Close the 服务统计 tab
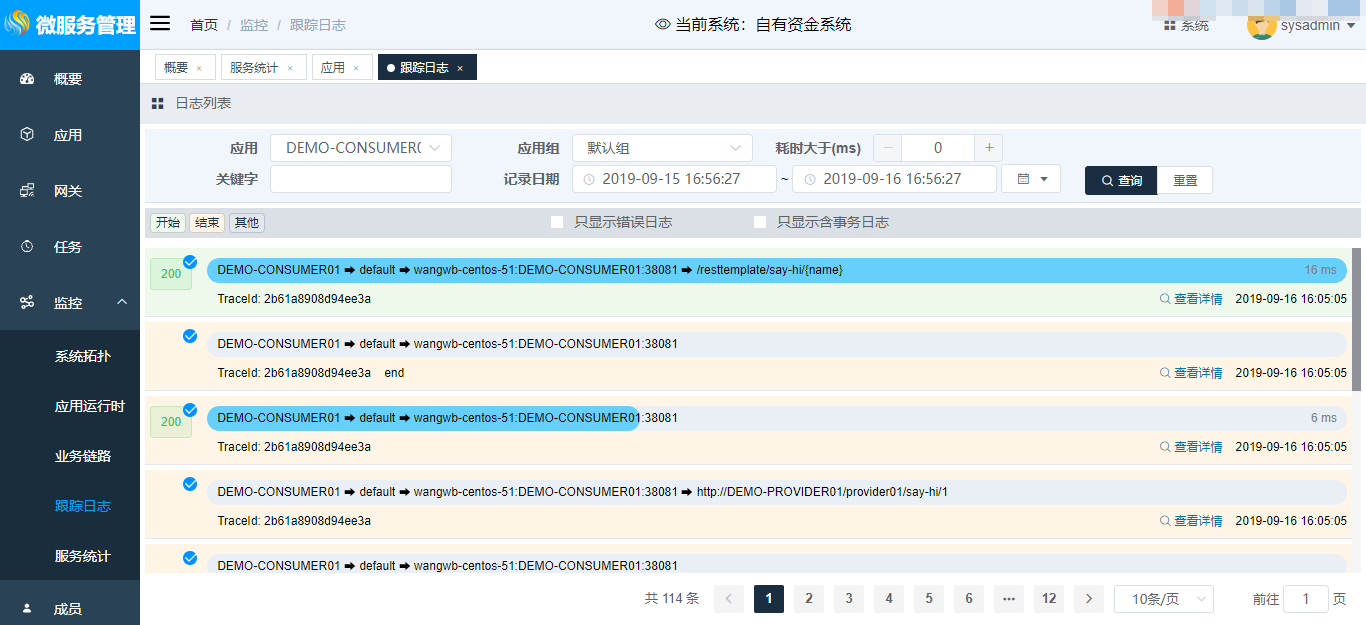The width and height of the screenshot is (1366, 625). click(x=290, y=68)
